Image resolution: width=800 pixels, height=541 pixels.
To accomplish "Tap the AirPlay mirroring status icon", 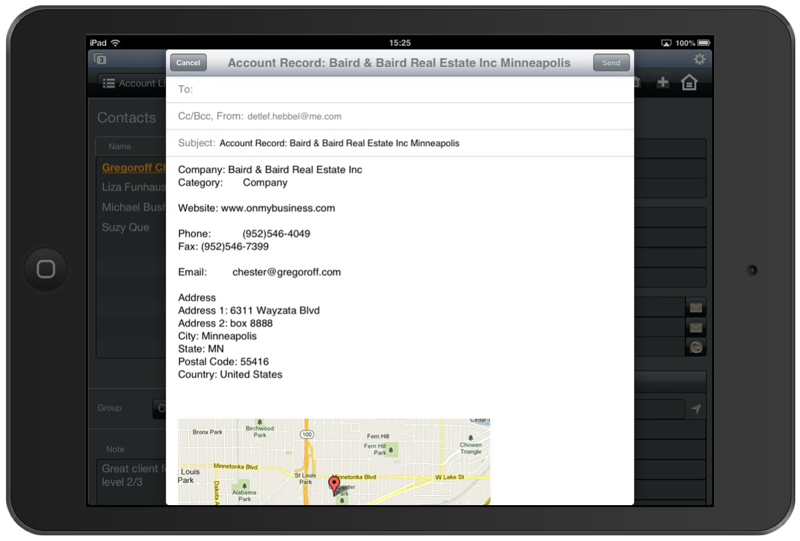I will pos(666,43).
